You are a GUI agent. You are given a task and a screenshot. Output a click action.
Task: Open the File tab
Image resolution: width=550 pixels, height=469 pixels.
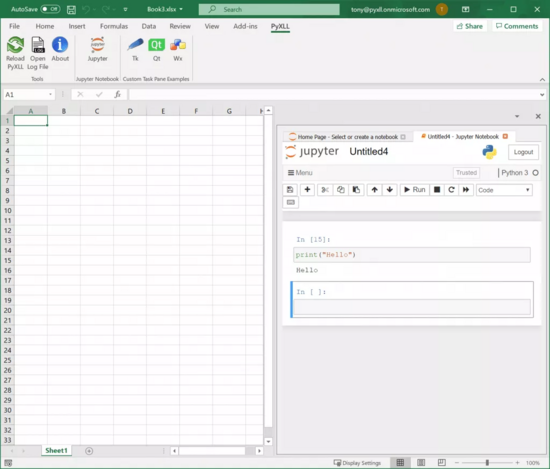click(14, 26)
